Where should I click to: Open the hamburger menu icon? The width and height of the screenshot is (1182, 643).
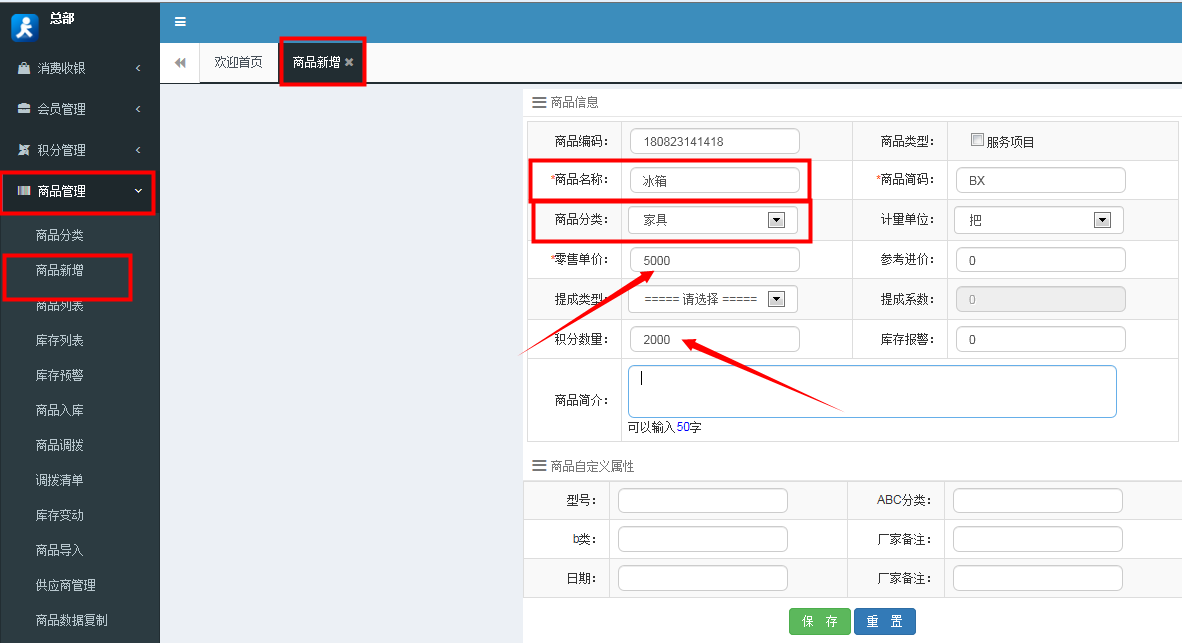click(181, 21)
